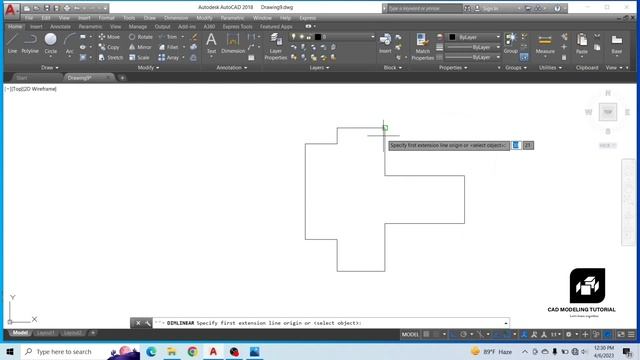This screenshot has height=360, width=640.
Task: Open the Express menu in menu bar
Action: click(x=307, y=18)
